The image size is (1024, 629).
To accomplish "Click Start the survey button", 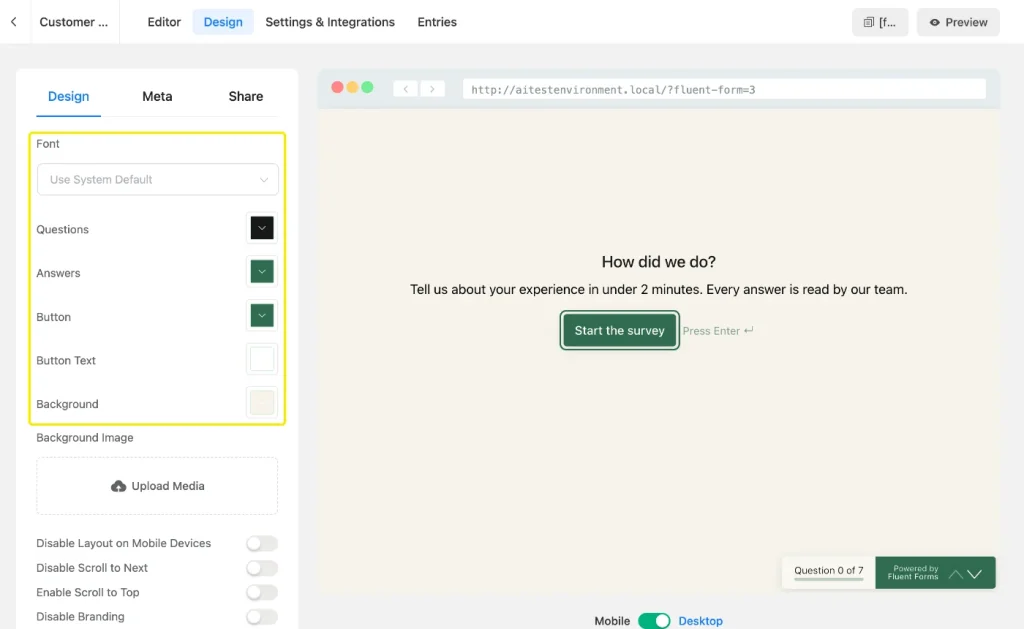I will 619,331.
